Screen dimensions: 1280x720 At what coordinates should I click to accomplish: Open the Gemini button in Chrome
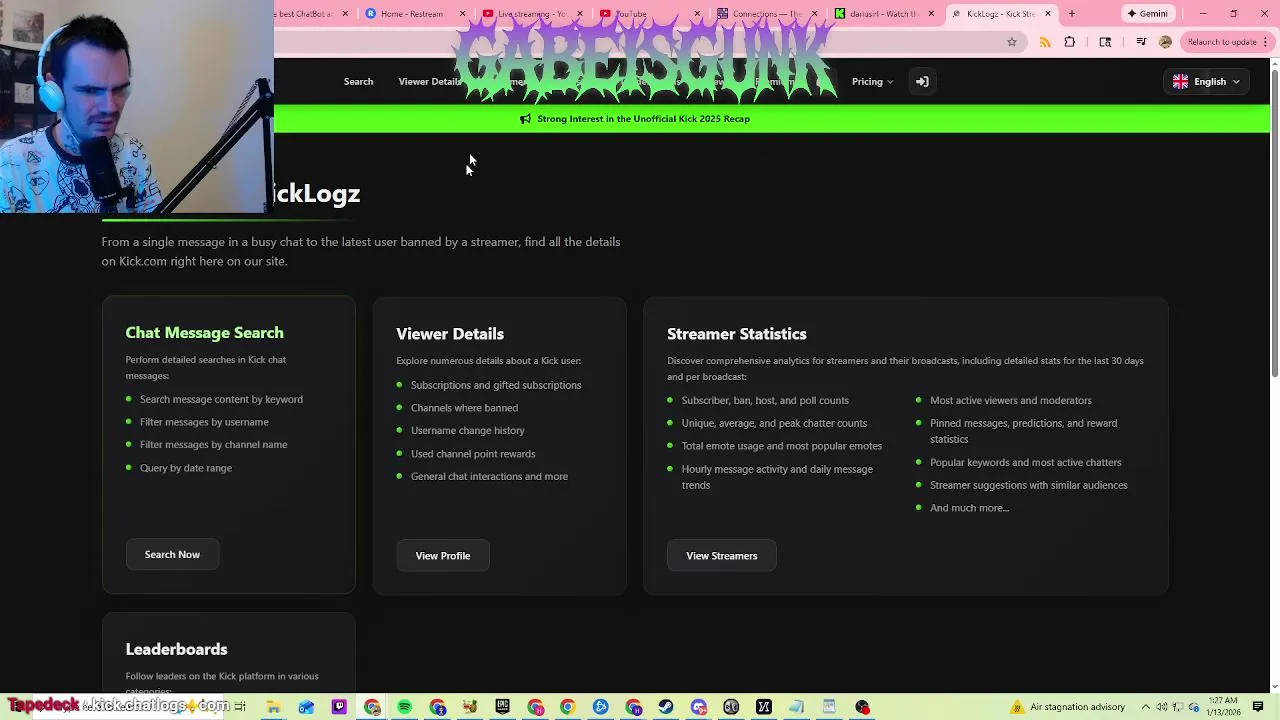[x=1147, y=14]
